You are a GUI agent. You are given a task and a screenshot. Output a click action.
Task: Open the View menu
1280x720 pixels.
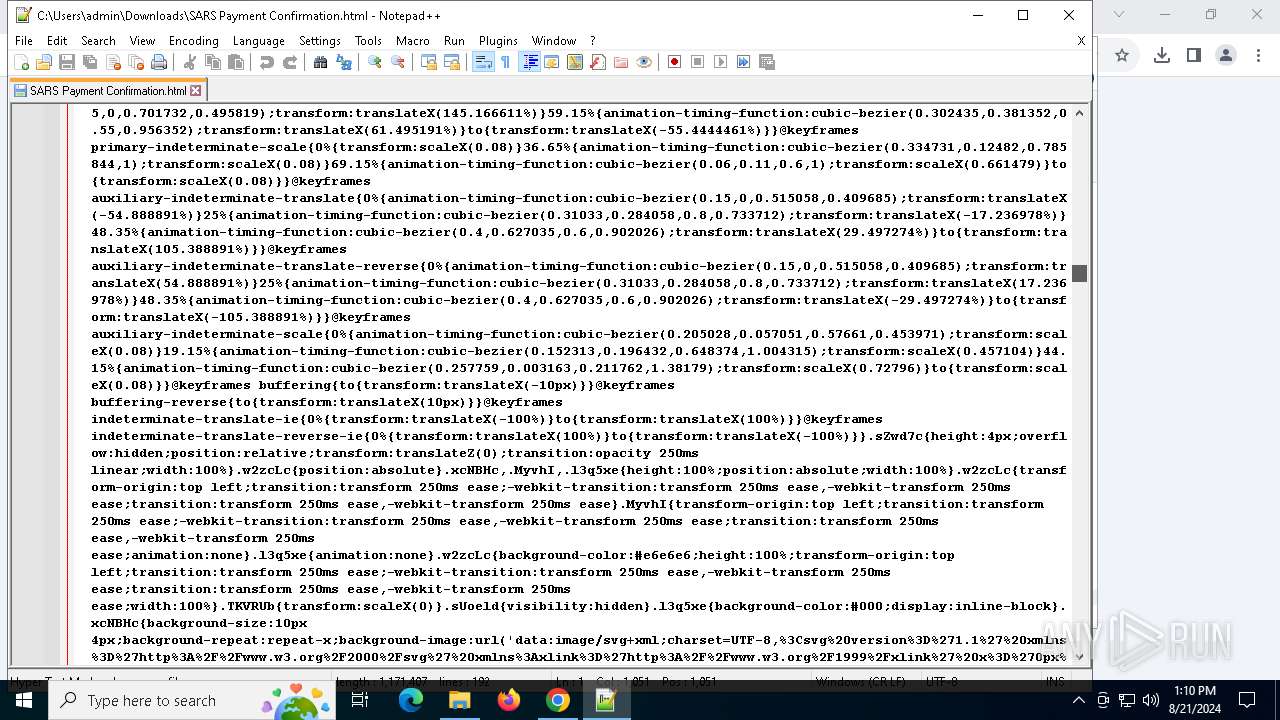142,41
